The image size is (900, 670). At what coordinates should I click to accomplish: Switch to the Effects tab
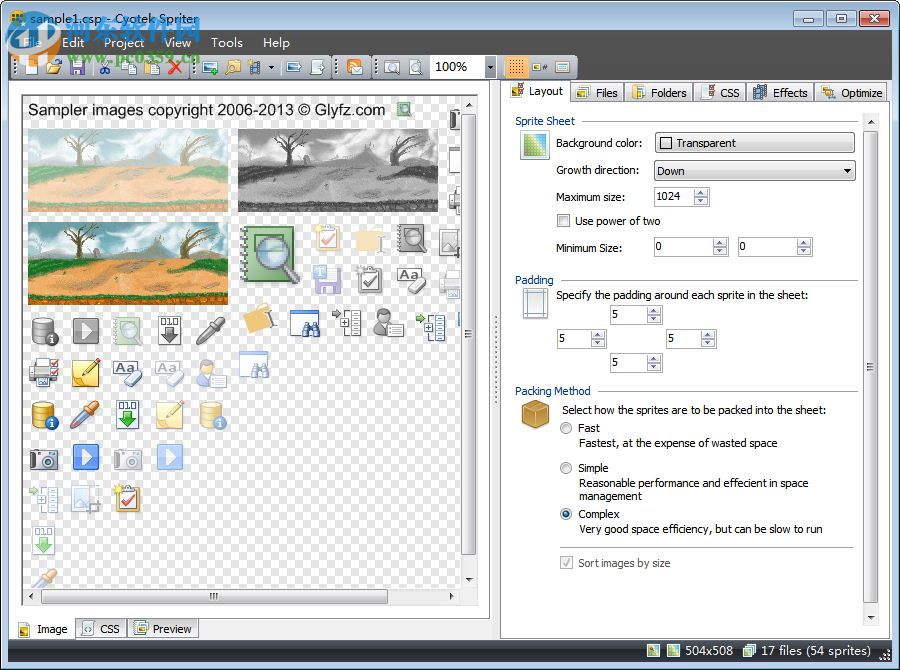(781, 92)
